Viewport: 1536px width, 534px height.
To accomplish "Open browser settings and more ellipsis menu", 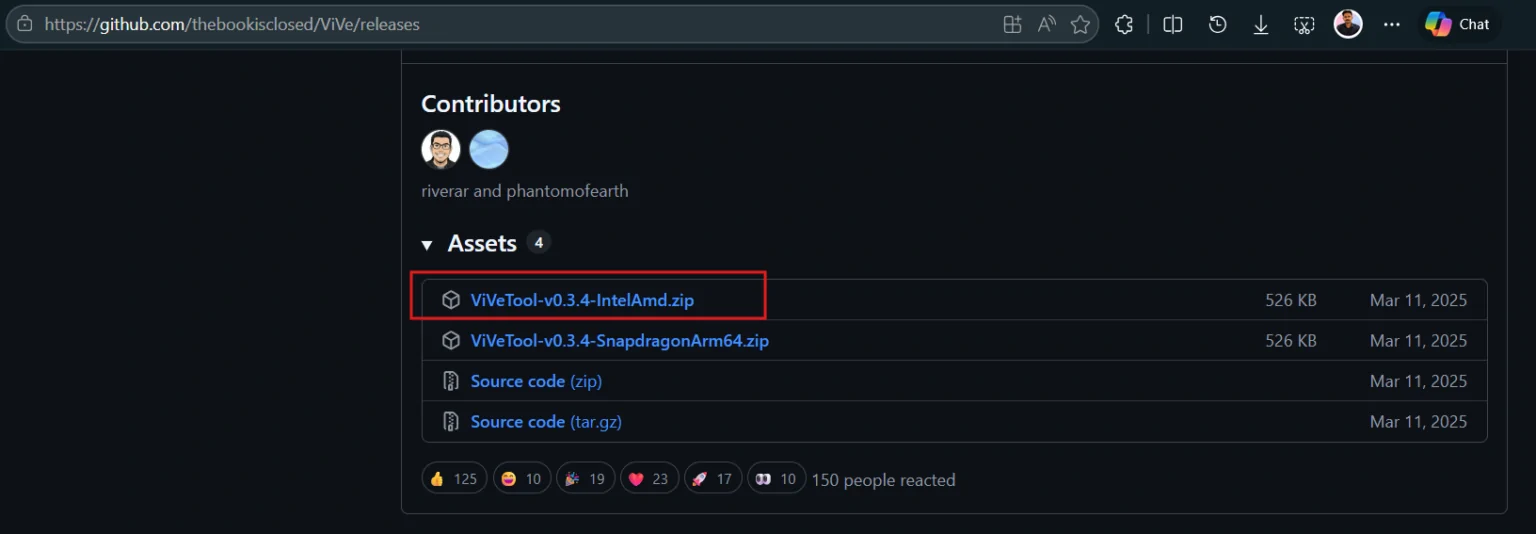I will click(x=1392, y=25).
